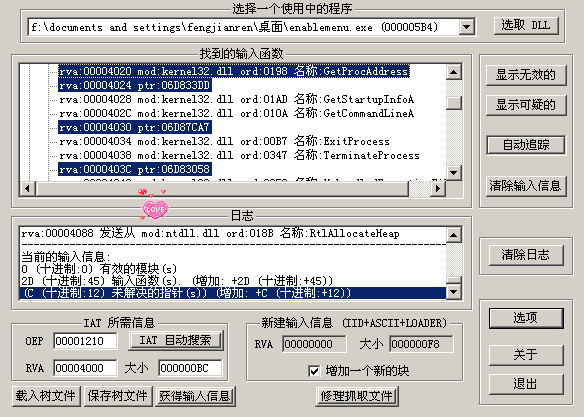This screenshot has width=584, height=417.
Task: Click log line 2D 输入函数(s)
Action: [x=177, y=281]
